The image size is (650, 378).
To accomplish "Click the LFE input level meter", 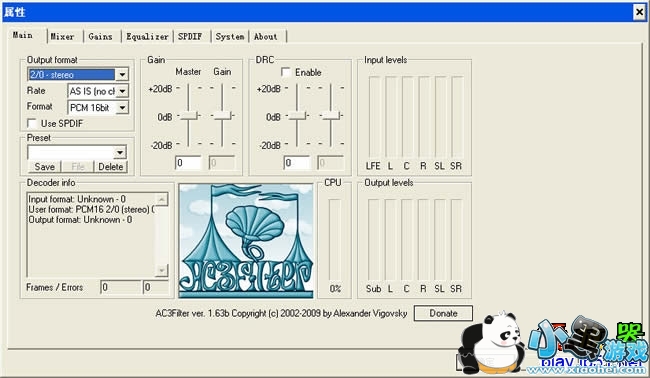I will [374, 117].
